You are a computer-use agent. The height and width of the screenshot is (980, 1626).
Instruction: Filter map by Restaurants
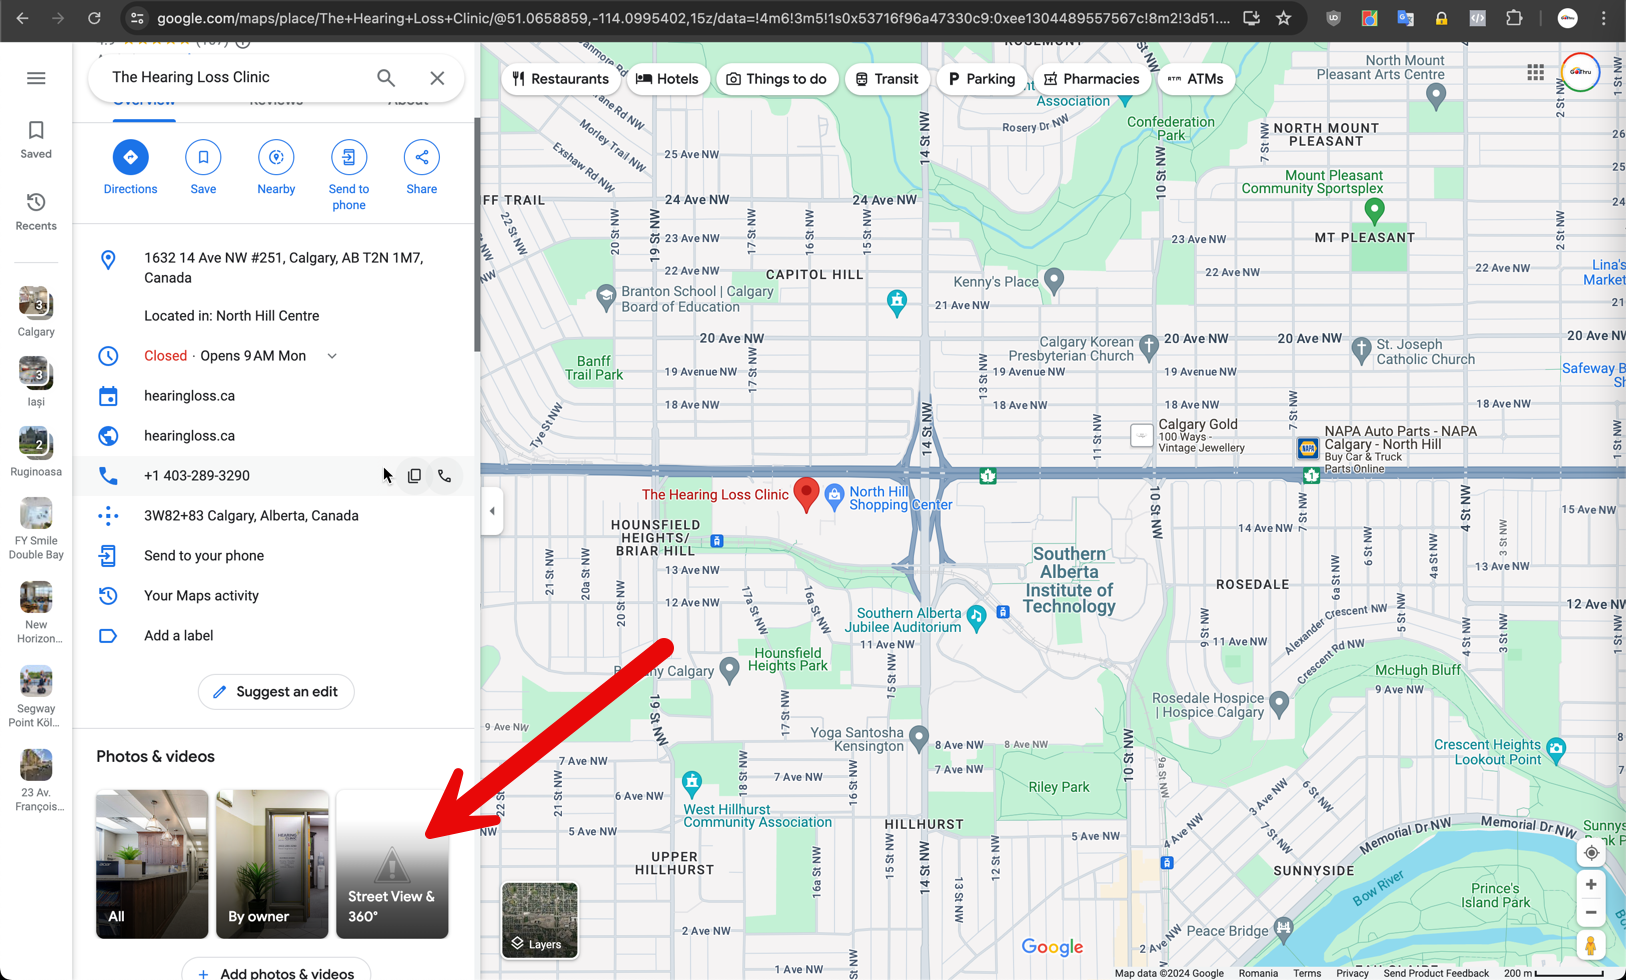pos(560,79)
